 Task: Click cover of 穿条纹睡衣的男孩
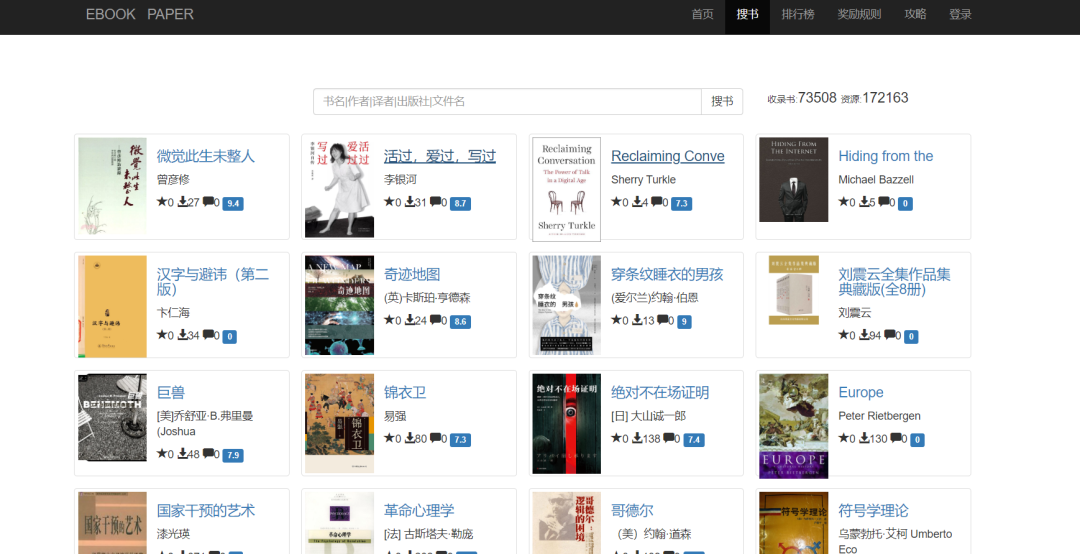pyautogui.click(x=566, y=305)
